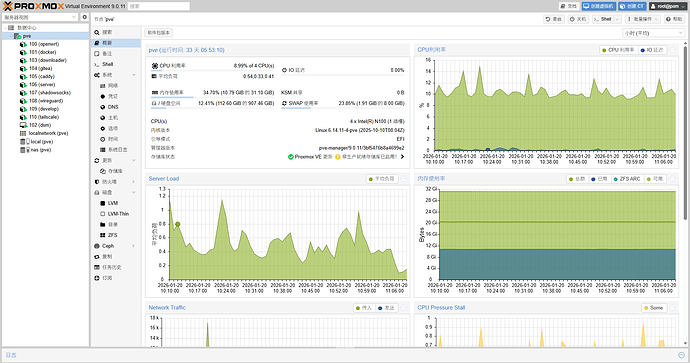Select the Summary (概要) menu item
Image resolution: width=690 pixels, height=363 pixels.
(116, 43)
